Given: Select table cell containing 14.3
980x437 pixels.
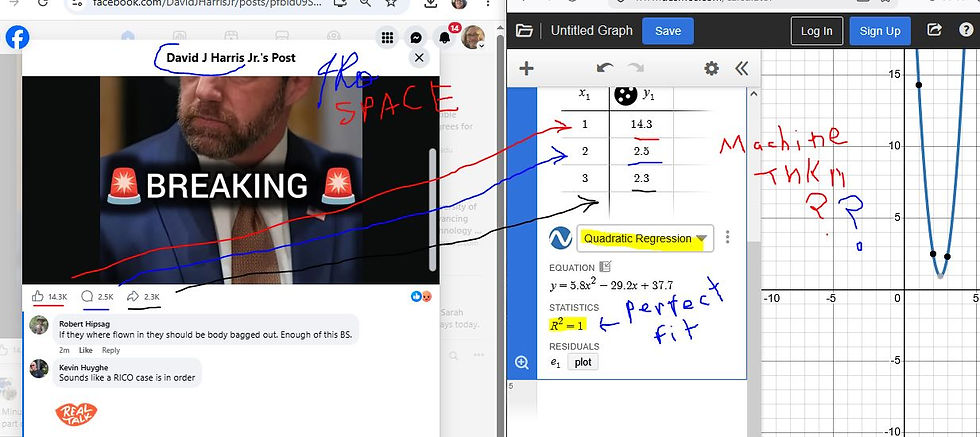Looking at the screenshot, I should [641, 124].
